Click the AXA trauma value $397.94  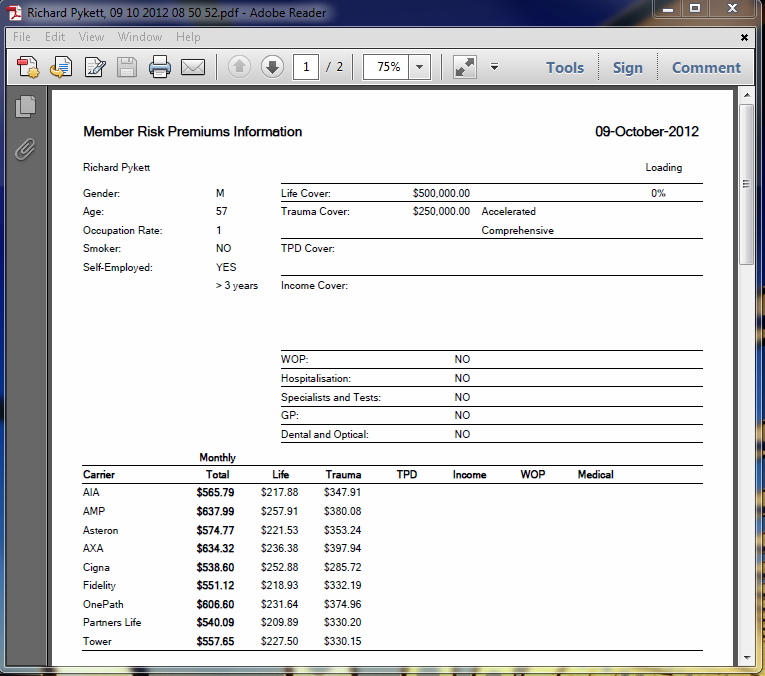click(342, 548)
